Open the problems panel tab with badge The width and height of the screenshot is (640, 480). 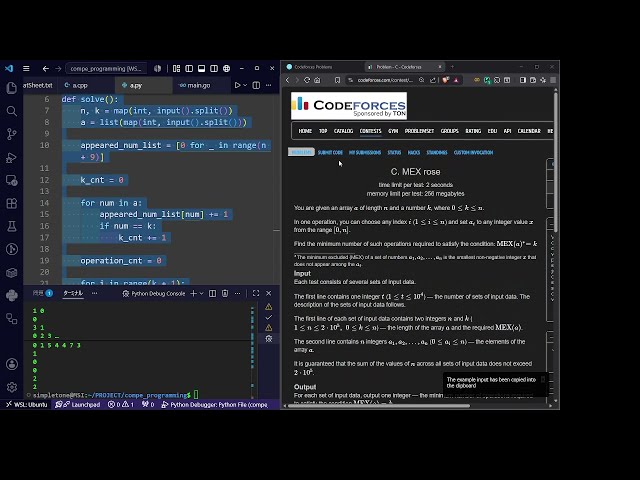(x=43, y=293)
